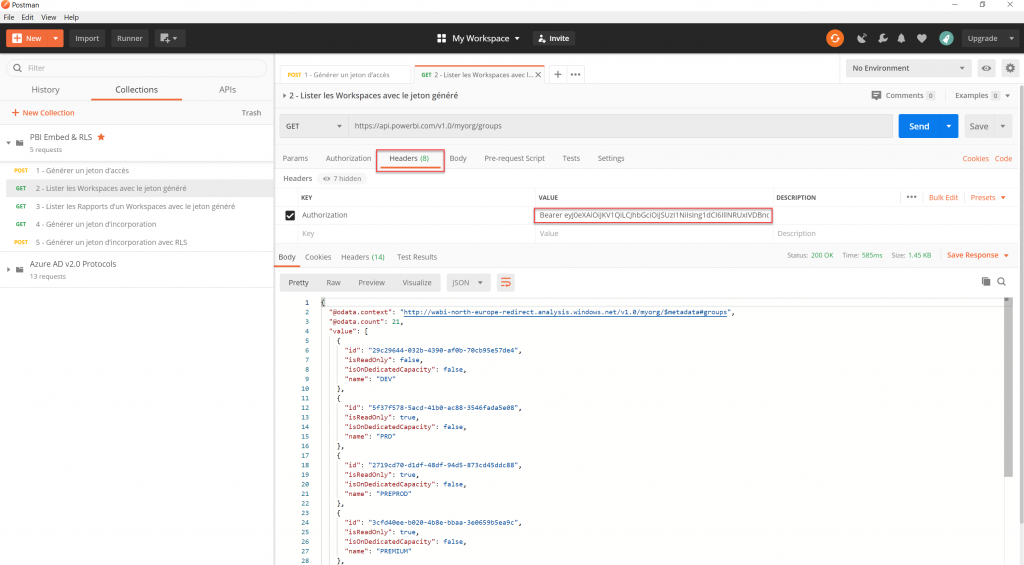Image resolution: width=1024 pixels, height=565 pixels.
Task: Click the search magnifier in filter
Action: coord(18,68)
